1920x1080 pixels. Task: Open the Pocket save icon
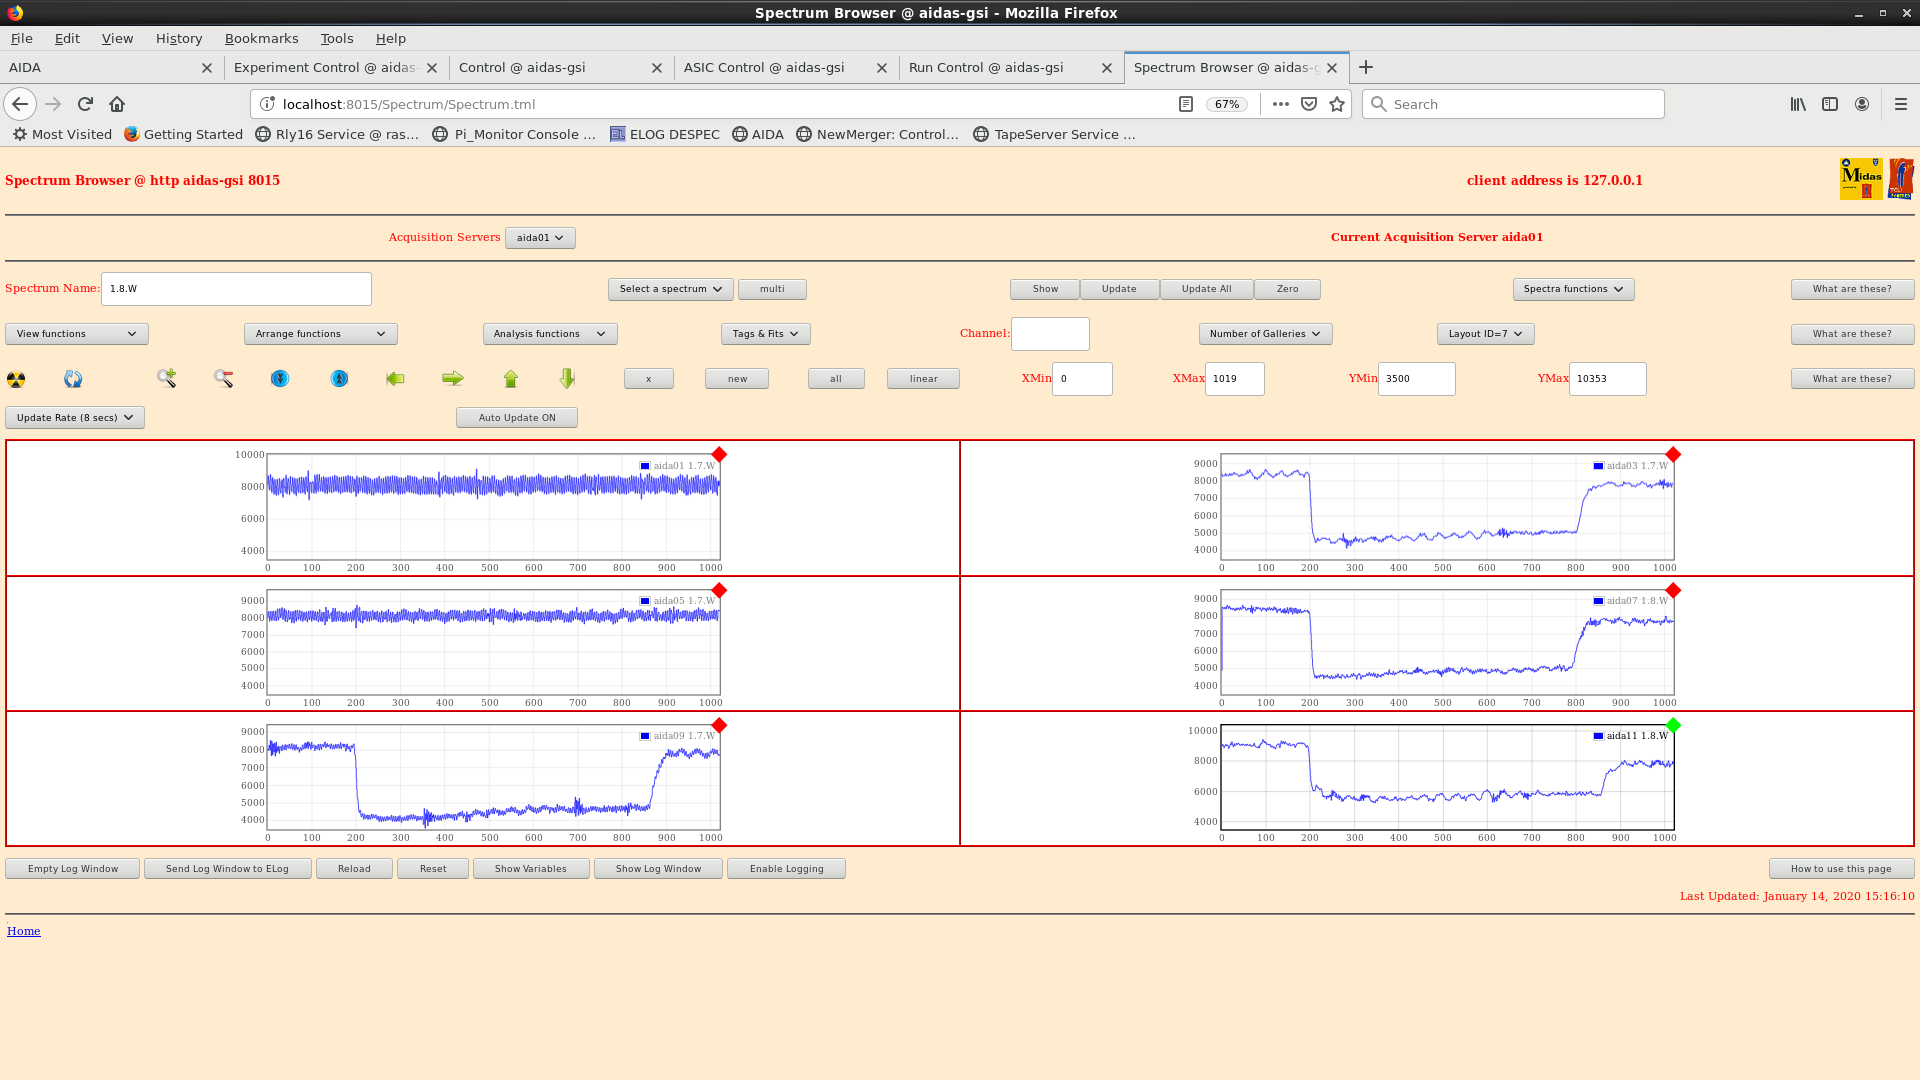(x=1309, y=104)
